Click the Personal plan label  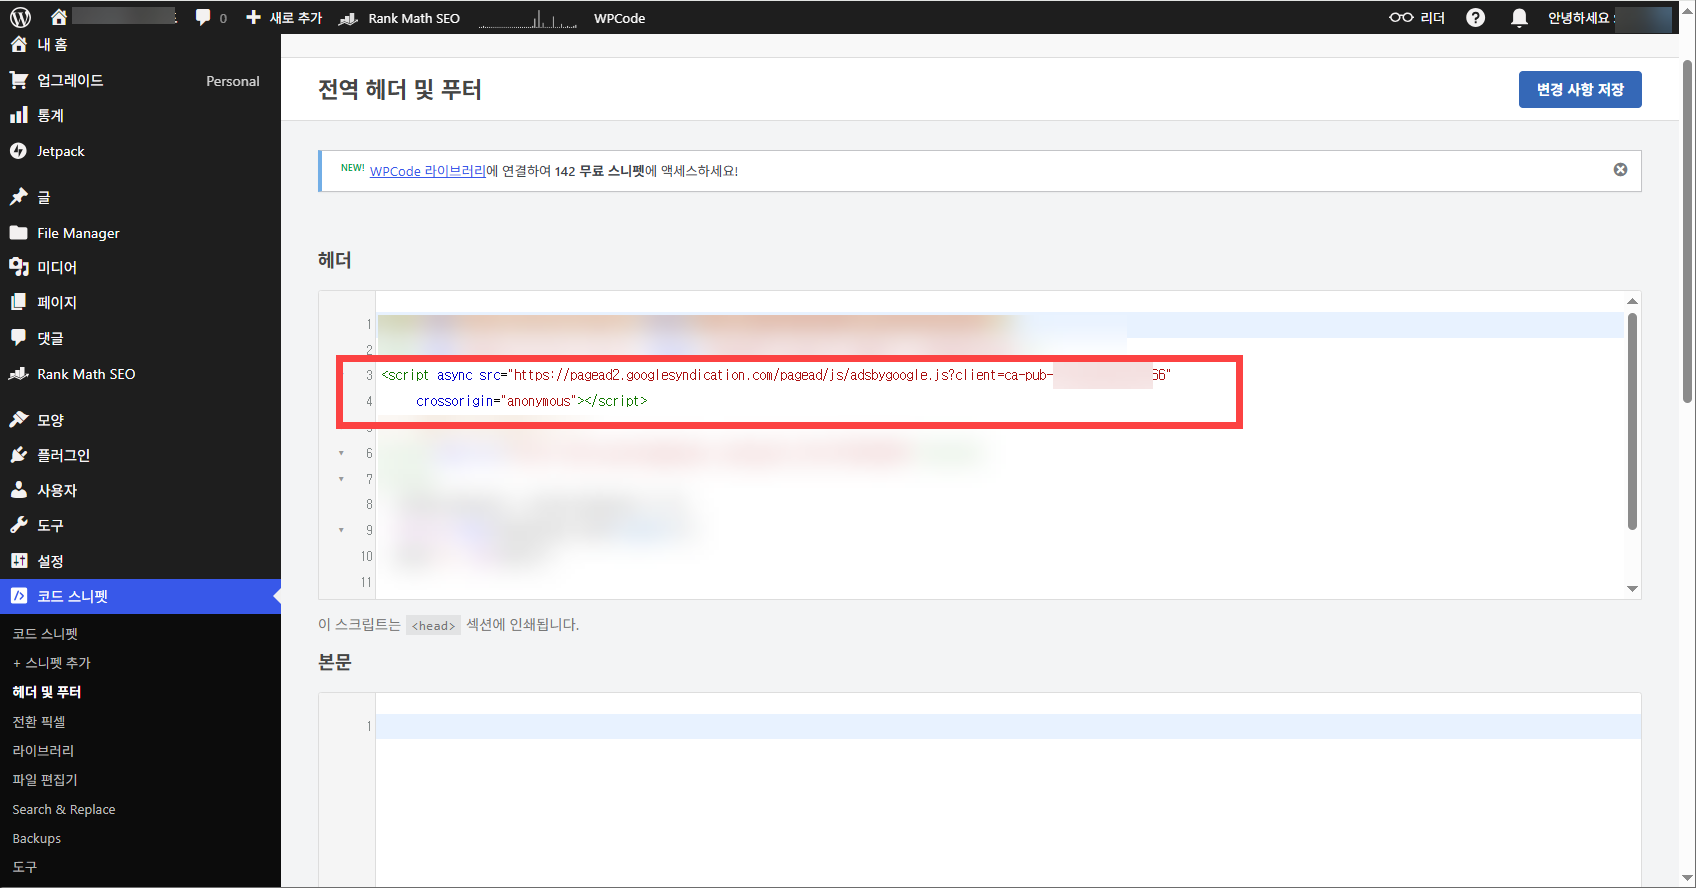click(233, 81)
